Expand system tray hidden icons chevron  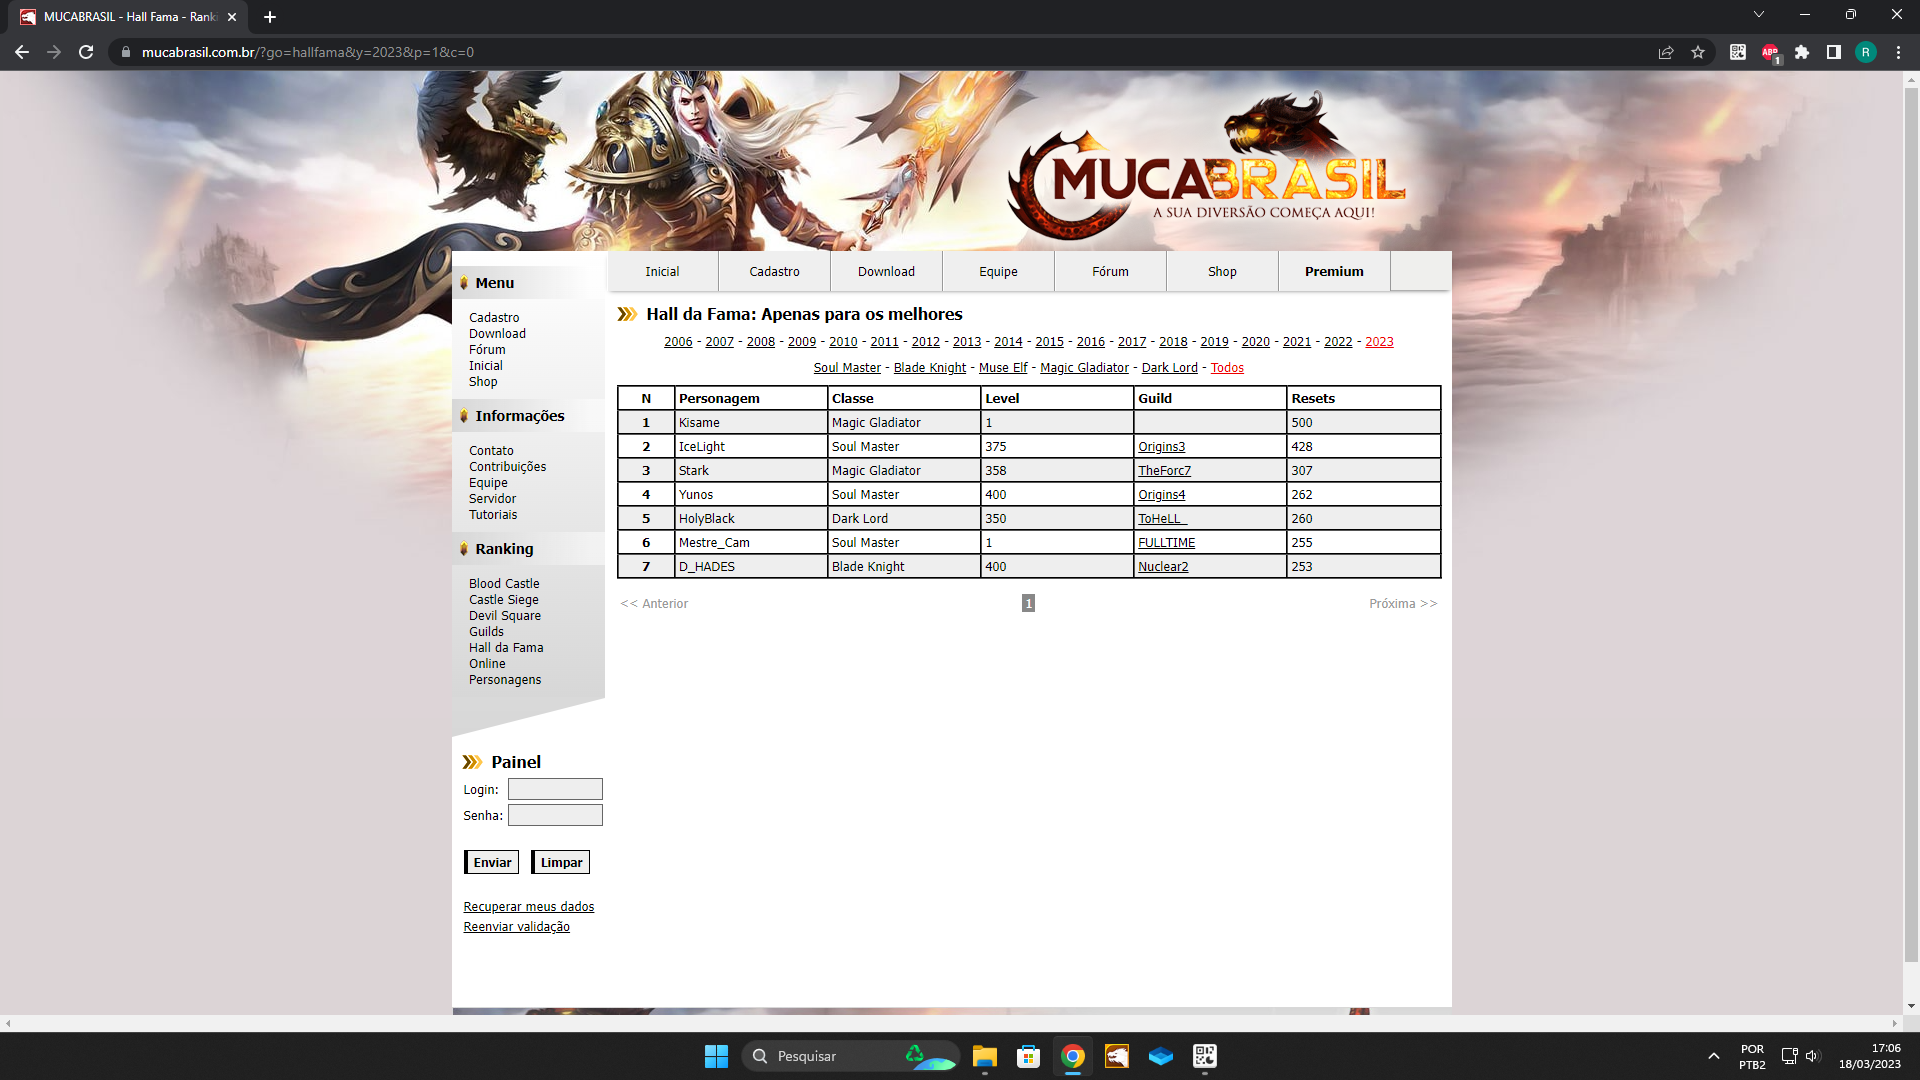[1713, 1056]
